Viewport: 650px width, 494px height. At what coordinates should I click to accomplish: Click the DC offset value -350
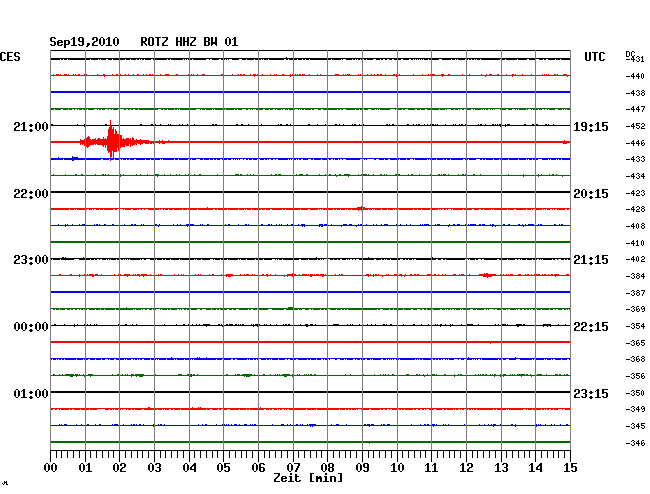pos(635,393)
